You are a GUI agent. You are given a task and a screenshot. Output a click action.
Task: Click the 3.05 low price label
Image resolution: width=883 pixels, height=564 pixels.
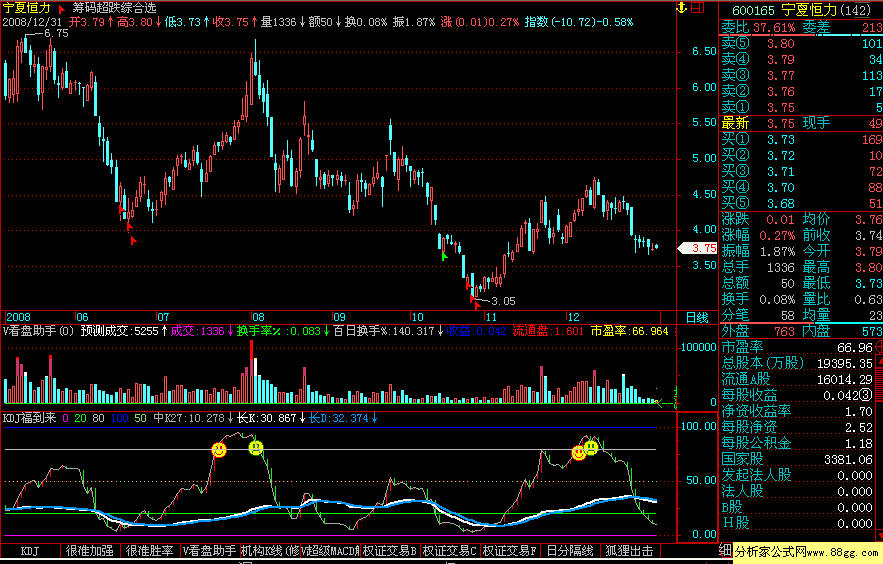[x=503, y=301]
